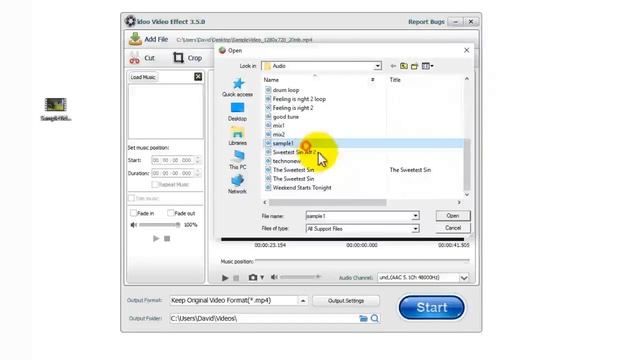Viewport: 640px width, 360px height.
Task: Browse output folder with folder icon
Action: pos(363,318)
